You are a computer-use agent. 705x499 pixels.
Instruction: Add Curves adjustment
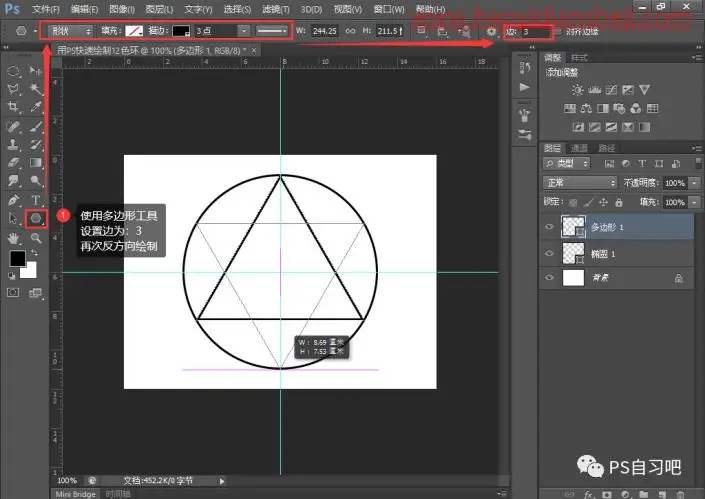point(611,90)
